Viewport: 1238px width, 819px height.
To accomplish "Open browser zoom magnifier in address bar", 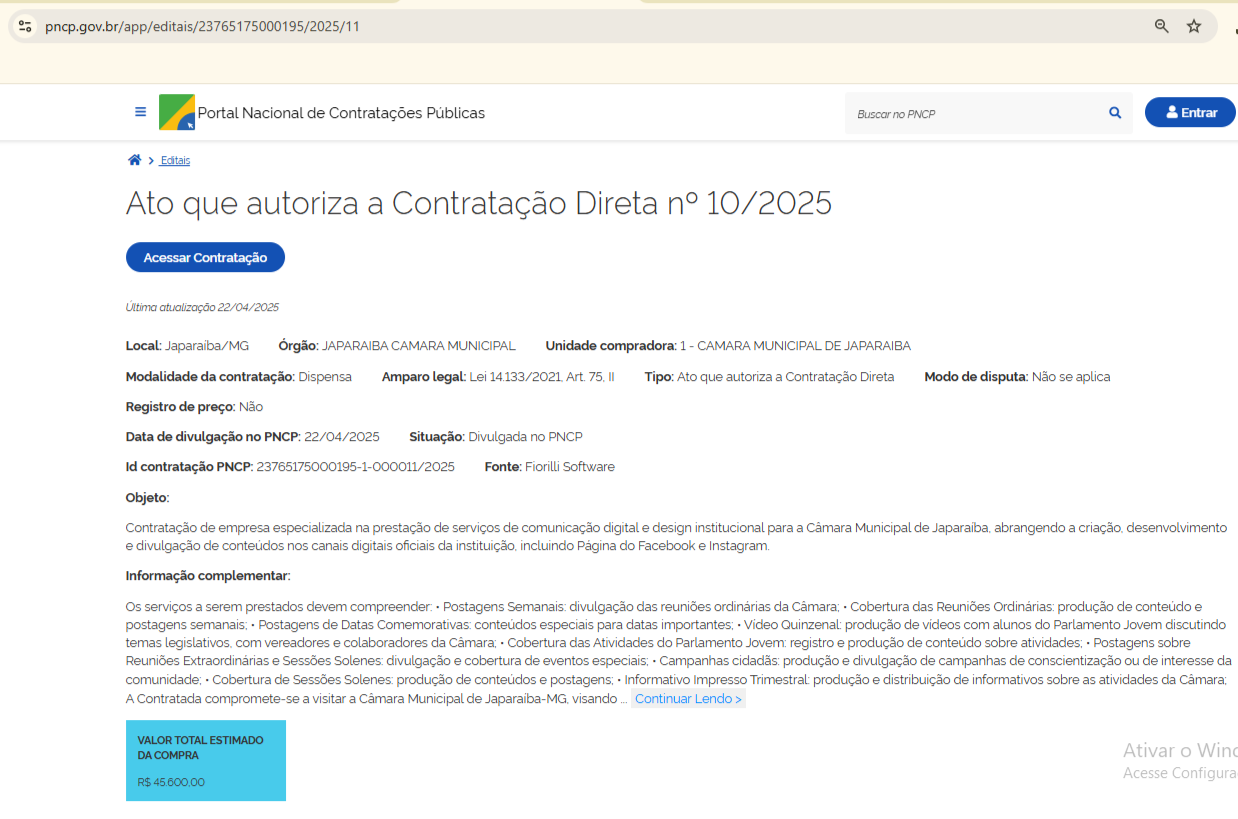I will [x=1162, y=27].
